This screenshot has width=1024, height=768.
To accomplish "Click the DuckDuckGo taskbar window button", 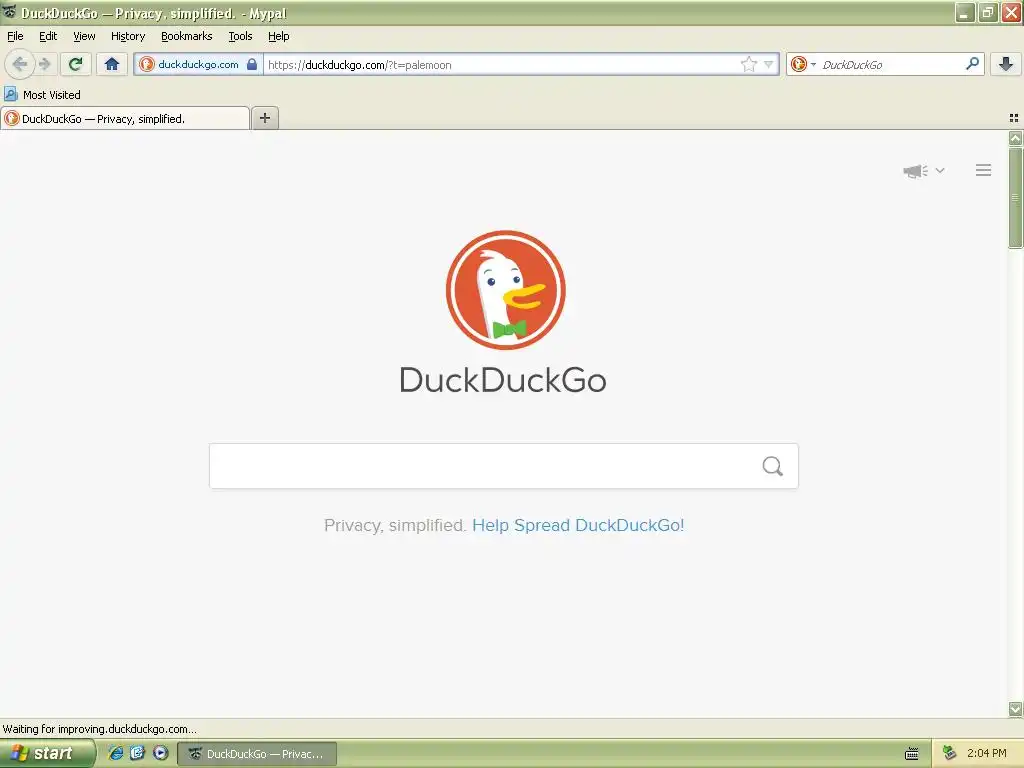I will [x=257, y=754].
